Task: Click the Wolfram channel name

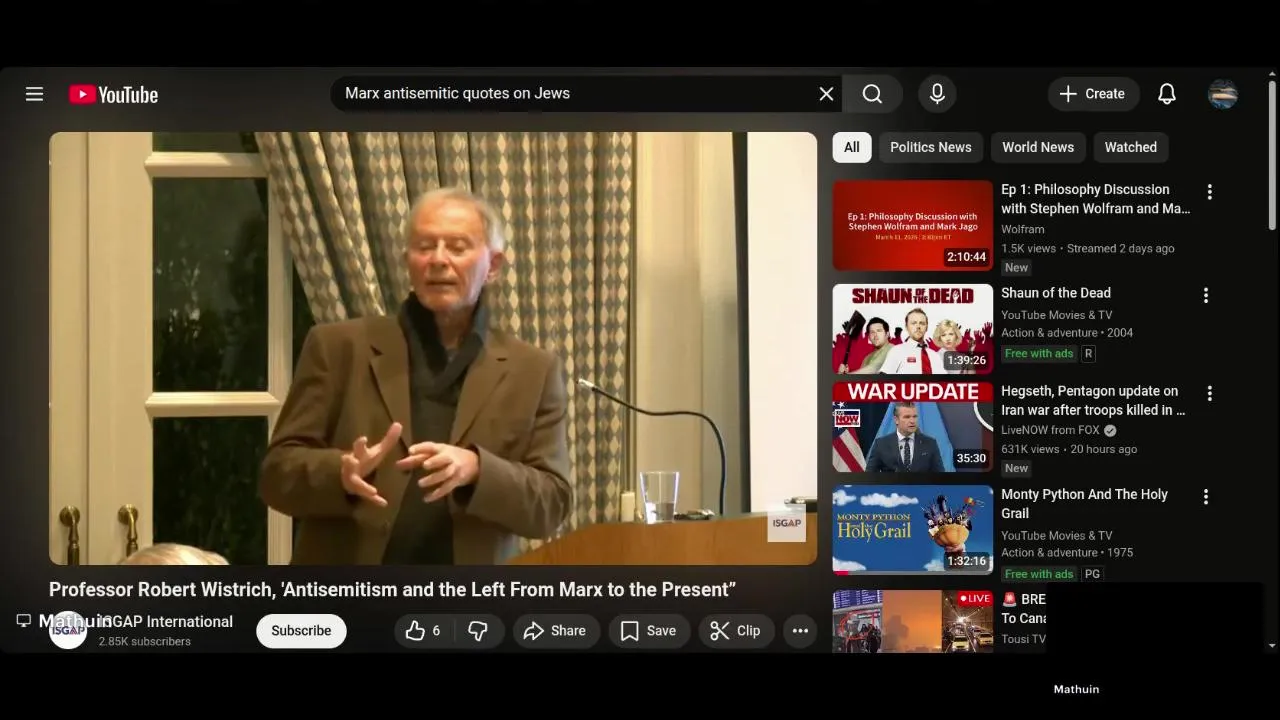Action: (1022, 229)
